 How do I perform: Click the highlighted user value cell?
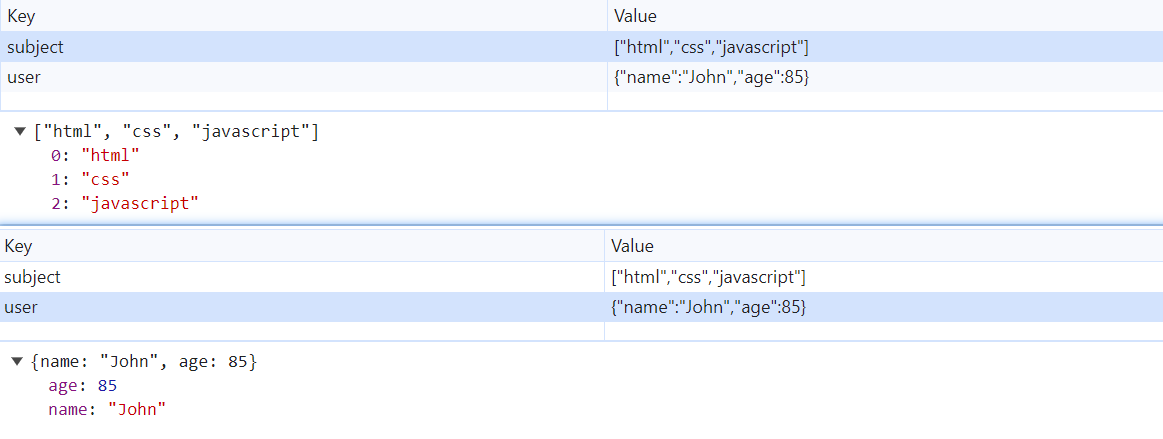709,307
